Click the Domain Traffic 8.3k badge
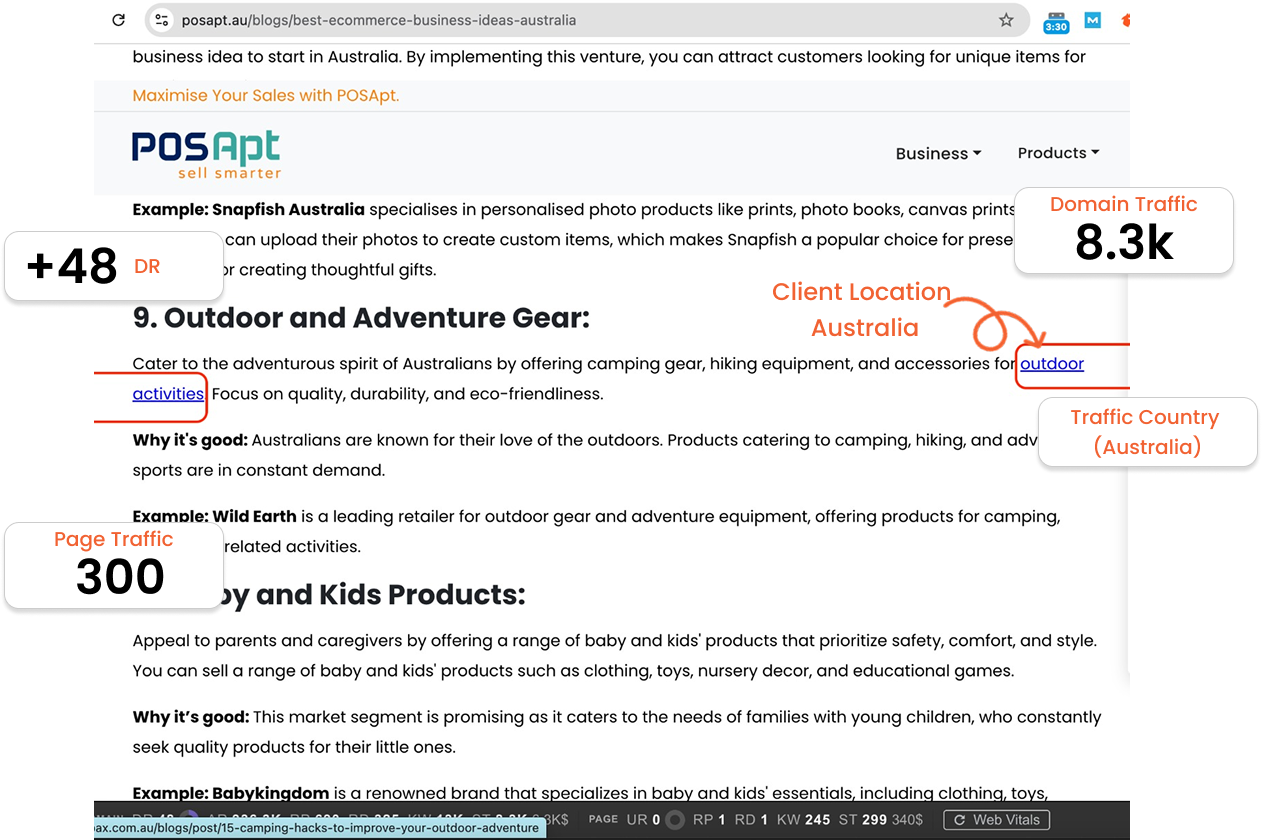 1123,230
